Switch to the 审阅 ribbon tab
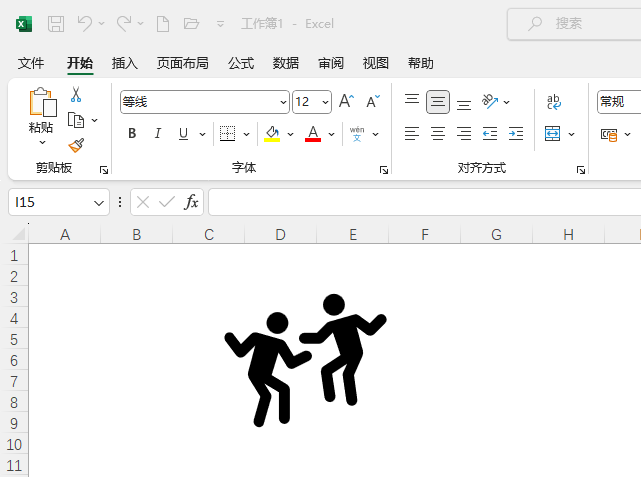The height and width of the screenshot is (477, 641). [x=331, y=63]
